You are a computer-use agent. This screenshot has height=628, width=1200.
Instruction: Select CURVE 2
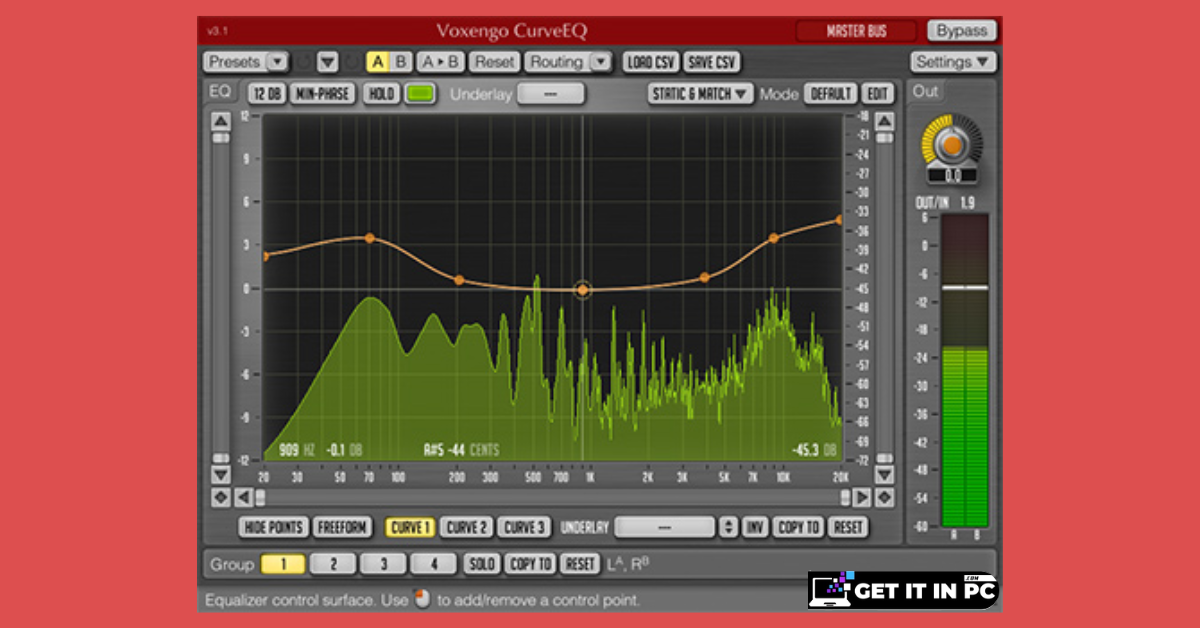(467, 527)
